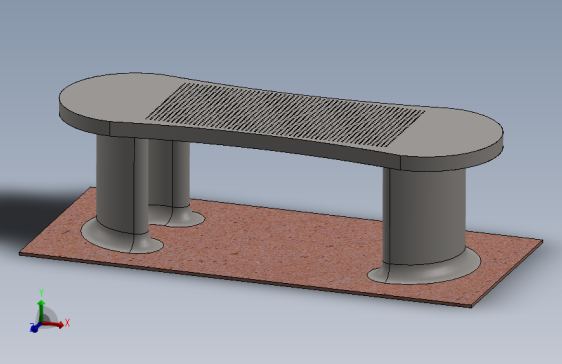The height and width of the screenshot is (364, 562).
Task: Select the rear-left bench leg
Action: coord(169,174)
